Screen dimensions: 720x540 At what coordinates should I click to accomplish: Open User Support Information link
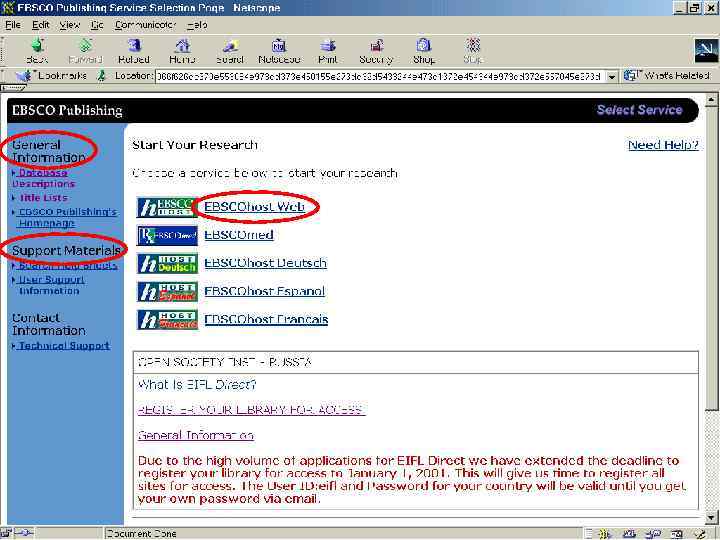(51, 285)
